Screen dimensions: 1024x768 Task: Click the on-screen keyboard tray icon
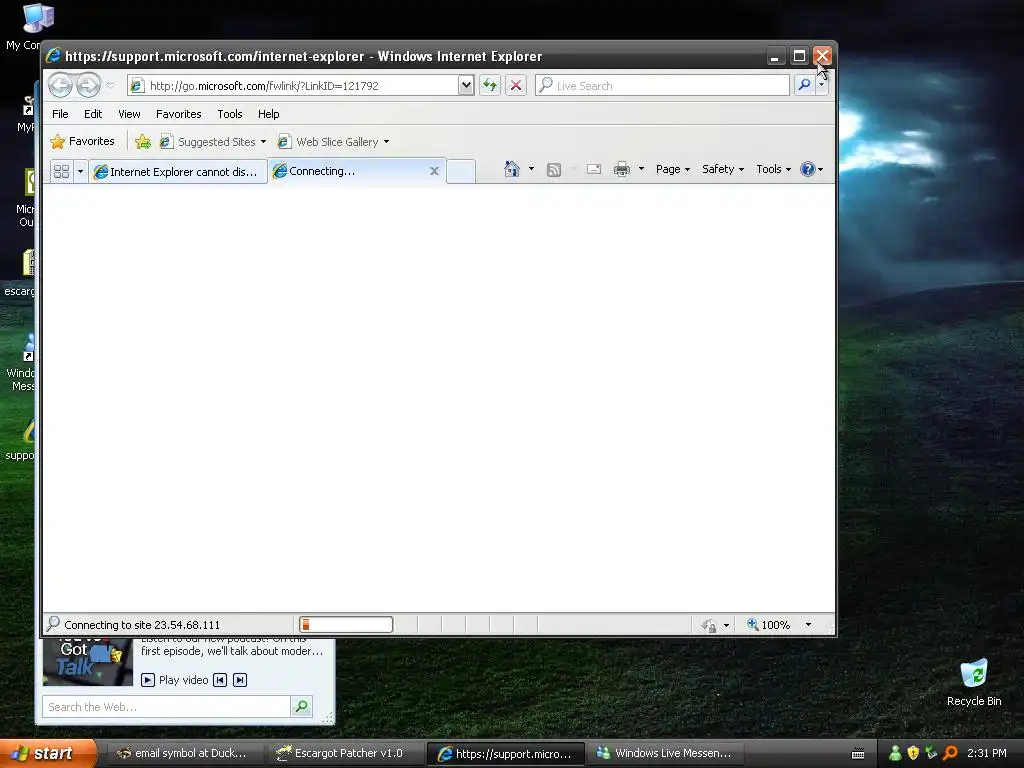858,754
